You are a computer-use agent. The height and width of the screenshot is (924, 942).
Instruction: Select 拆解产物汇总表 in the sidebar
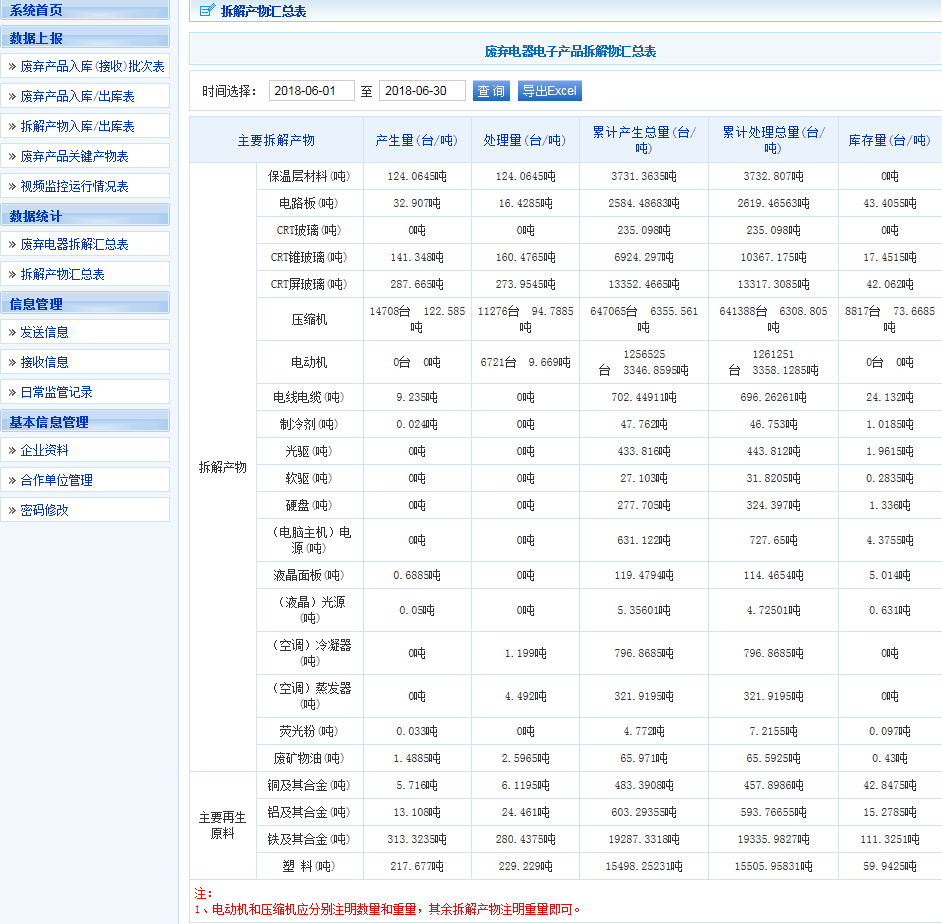62,275
